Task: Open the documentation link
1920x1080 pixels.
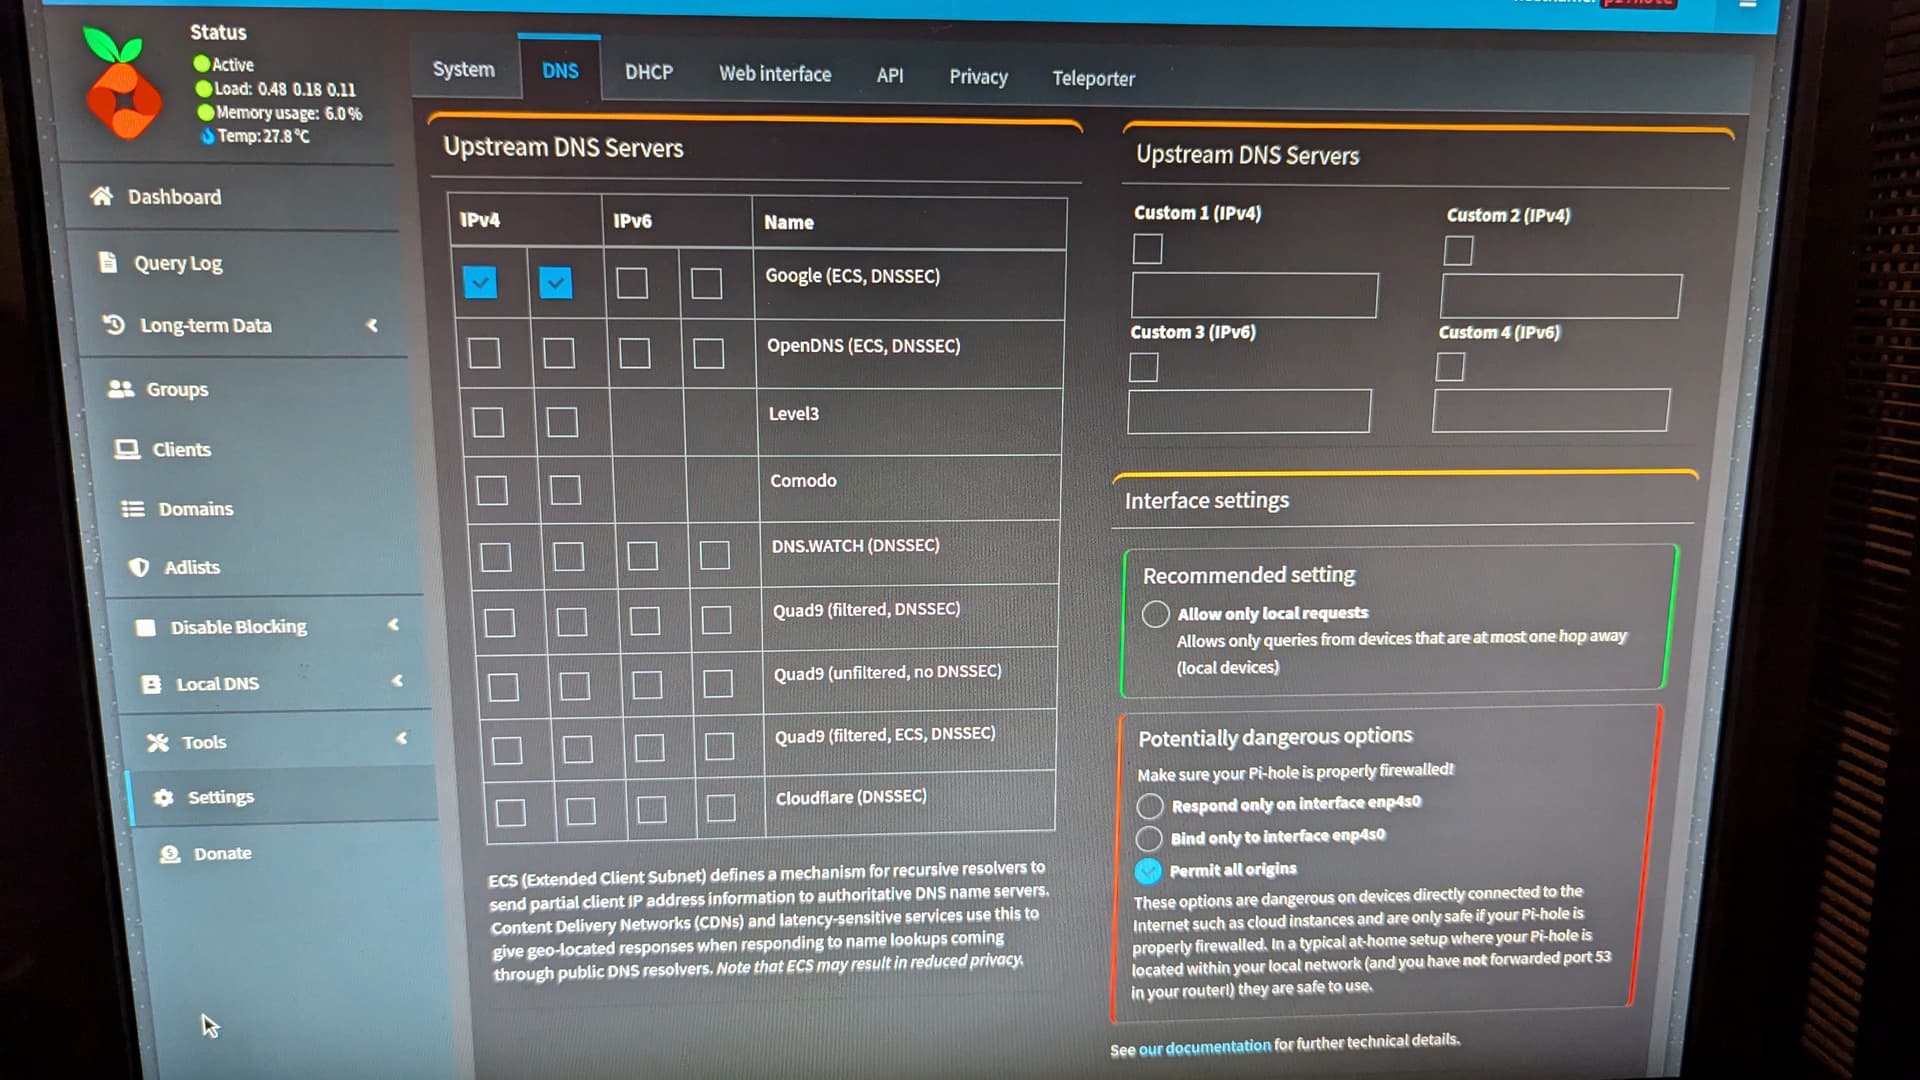Action: (x=1205, y=1047)
